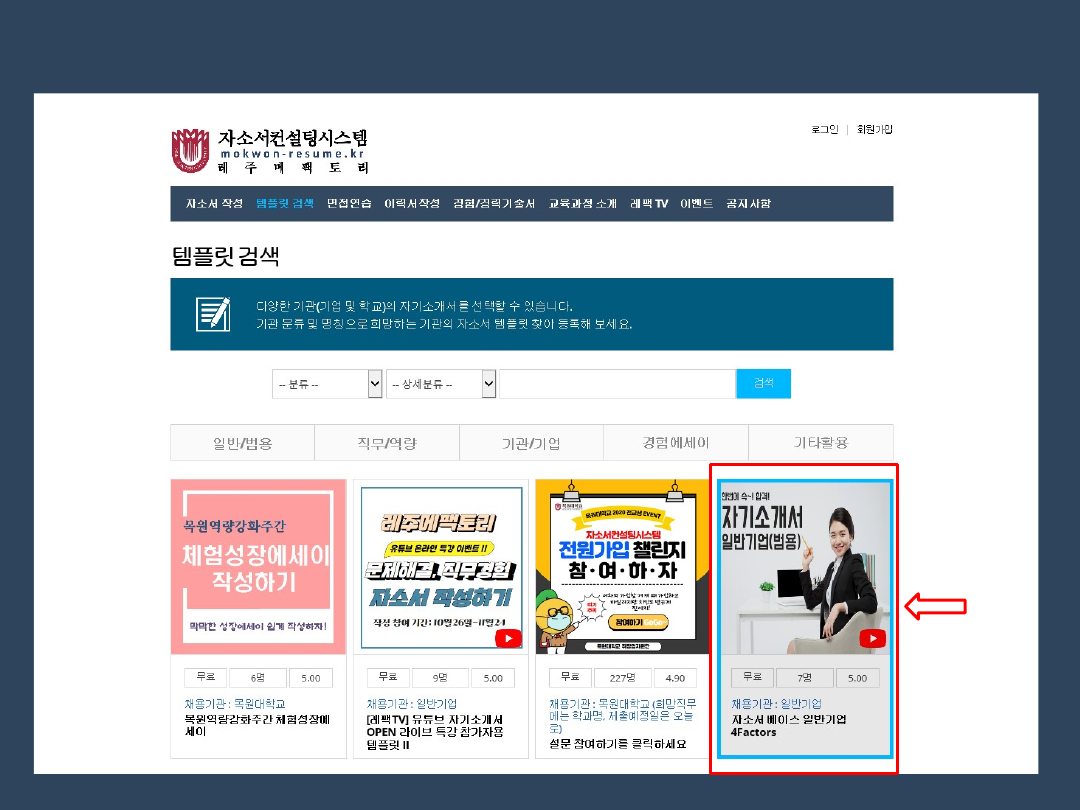Expand the 분류 category dropdown
The width and height of the screenshot is (1080, 810).
coord(327,384)
